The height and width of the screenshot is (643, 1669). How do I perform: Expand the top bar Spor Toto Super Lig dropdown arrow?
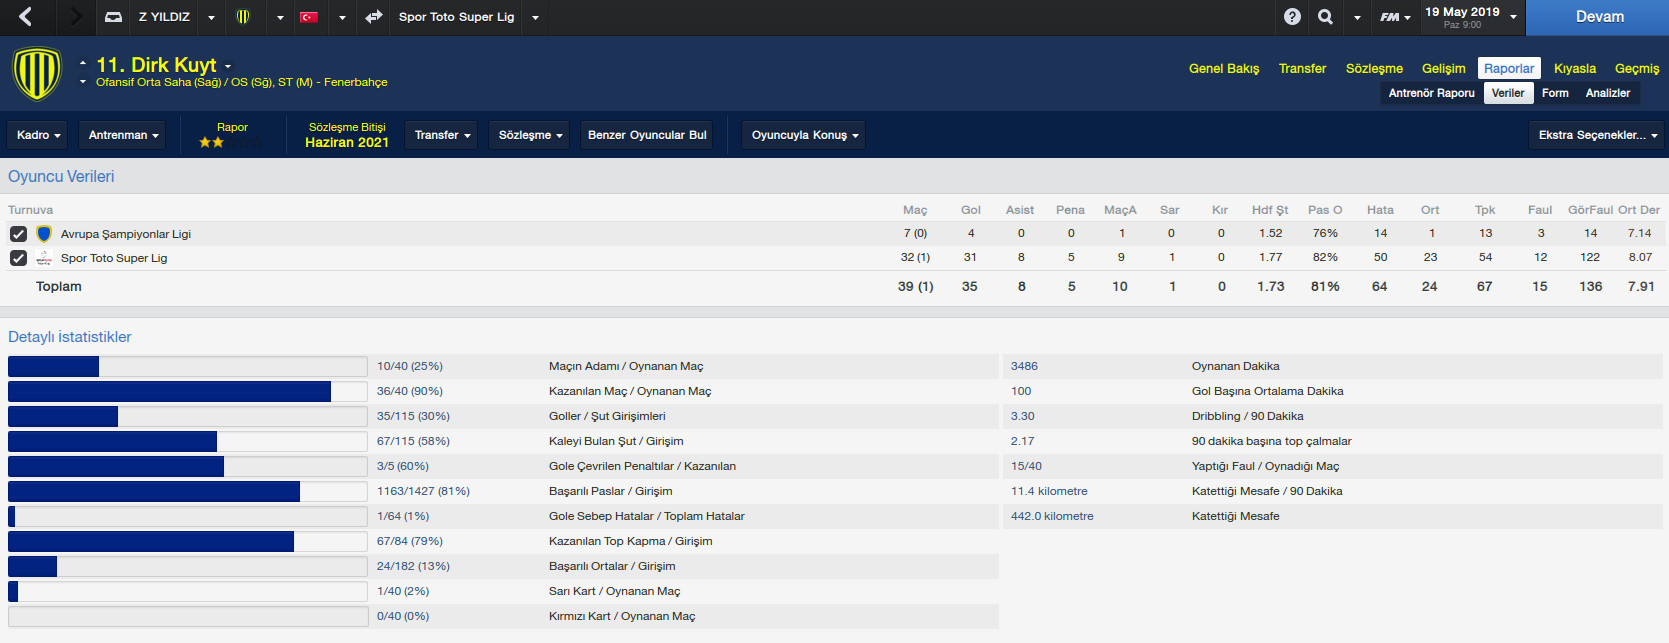535,18
